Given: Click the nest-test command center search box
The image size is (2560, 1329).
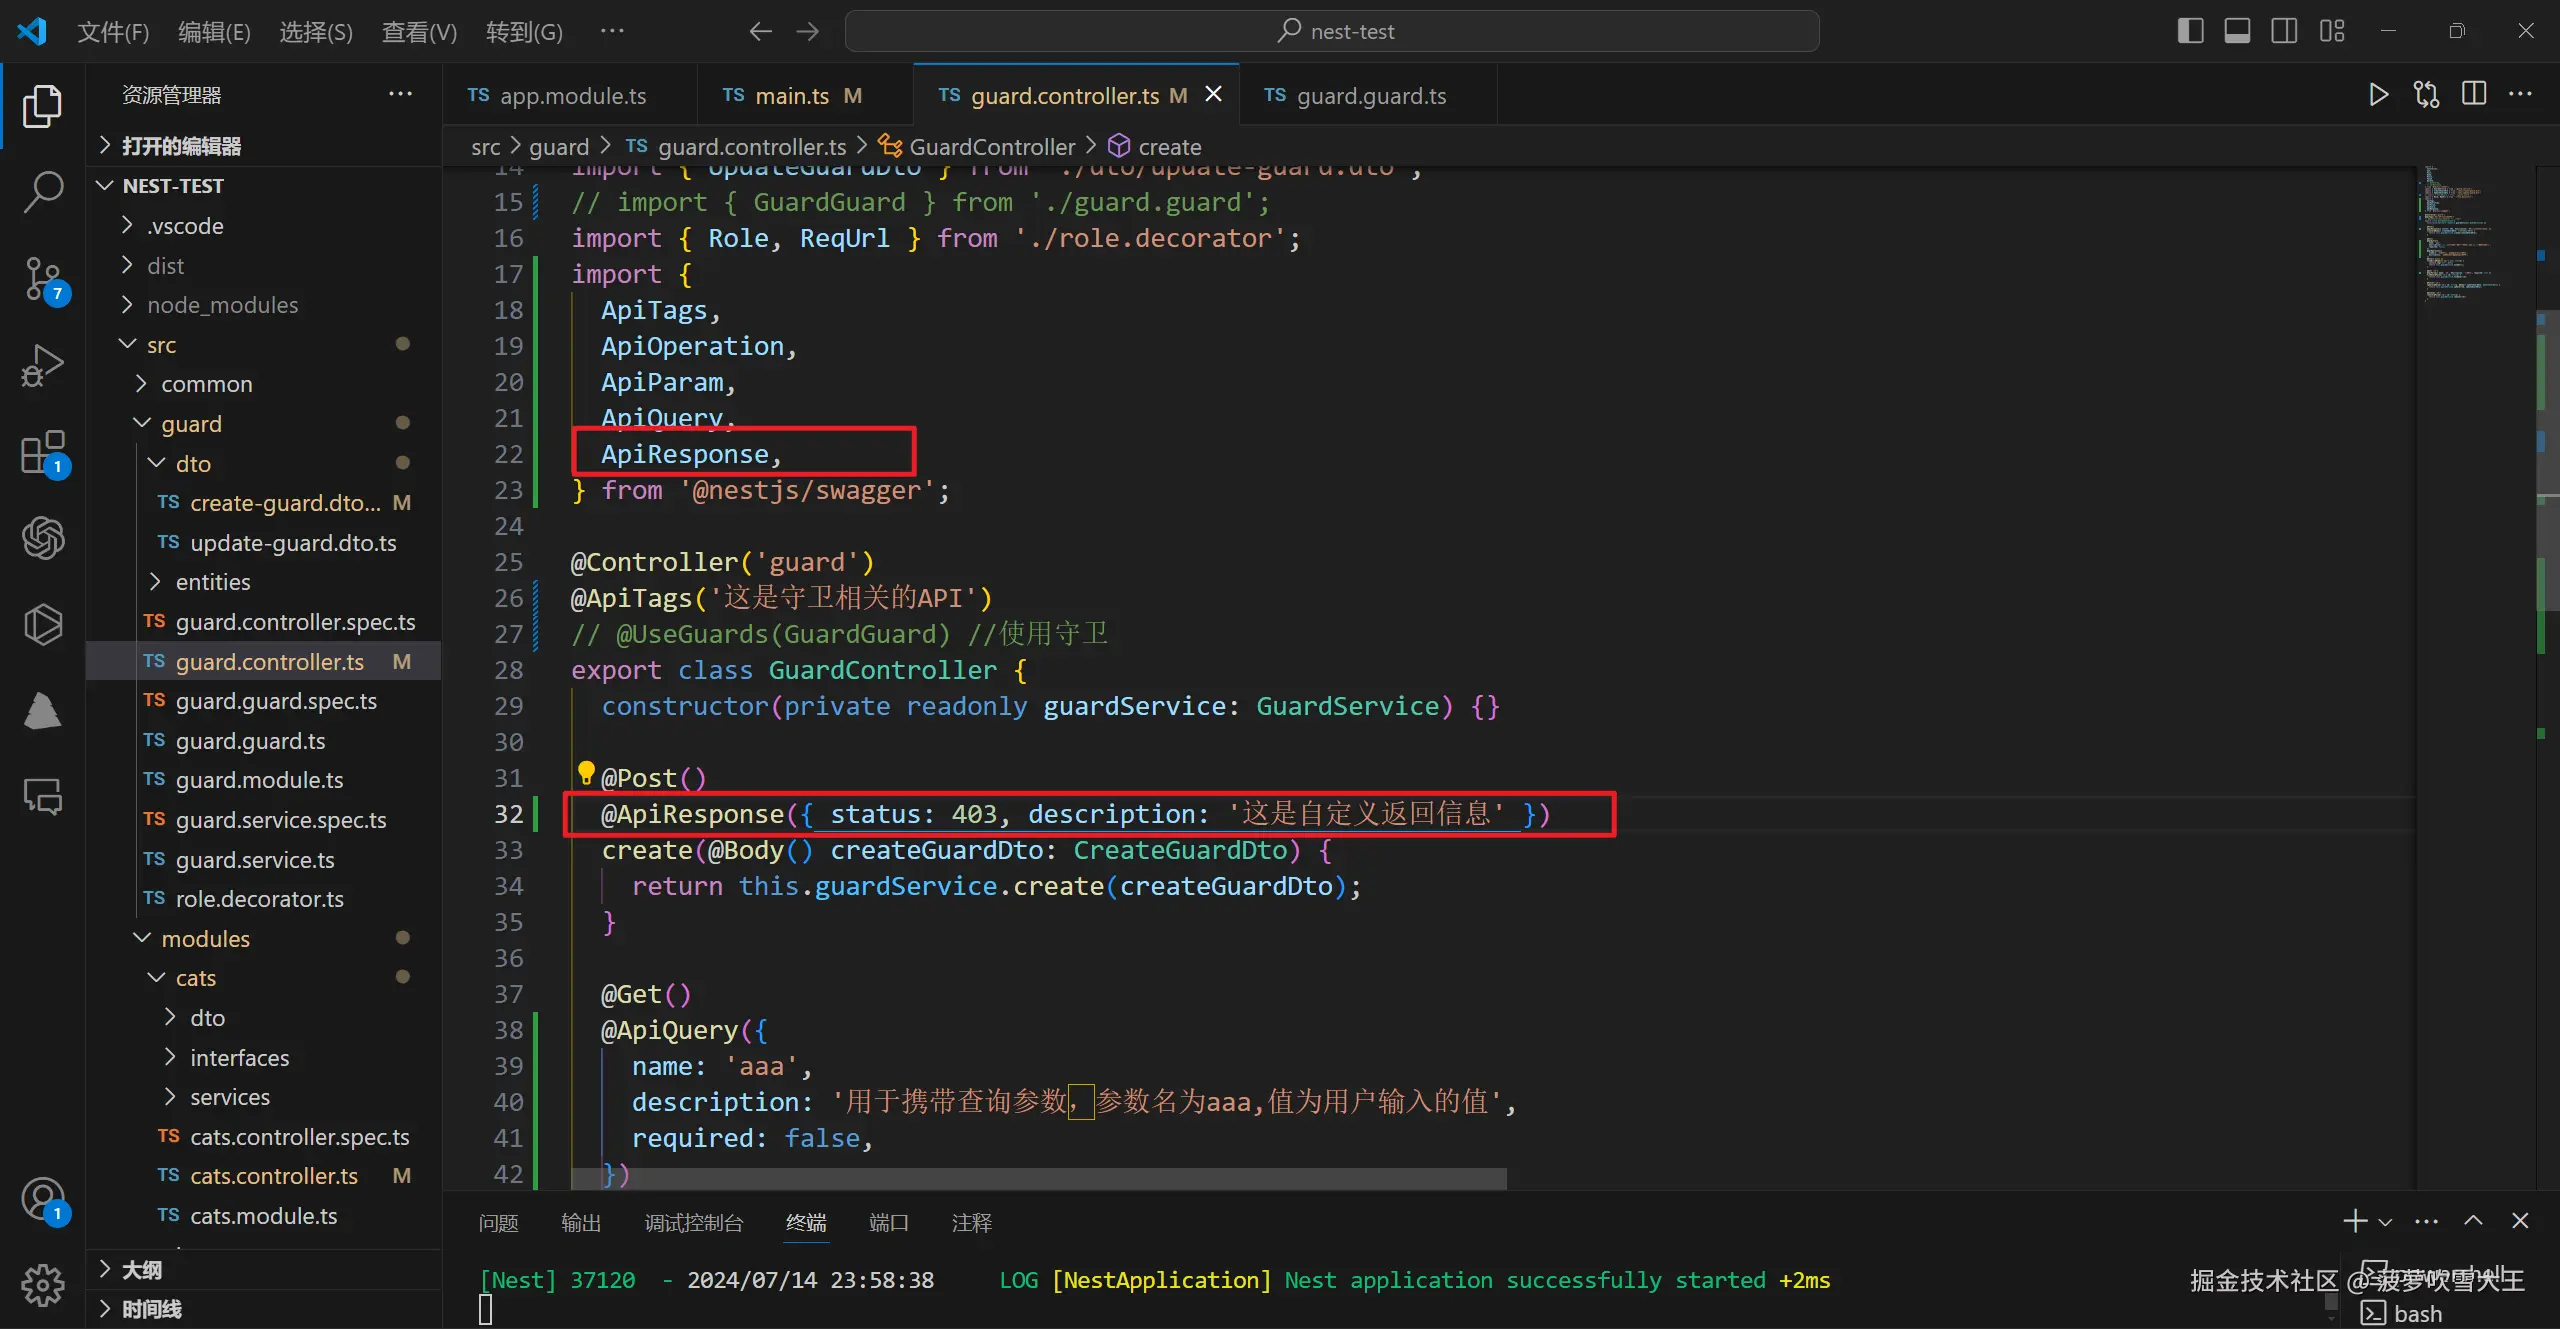Looking at the screenshot, I should [1331, 31].
